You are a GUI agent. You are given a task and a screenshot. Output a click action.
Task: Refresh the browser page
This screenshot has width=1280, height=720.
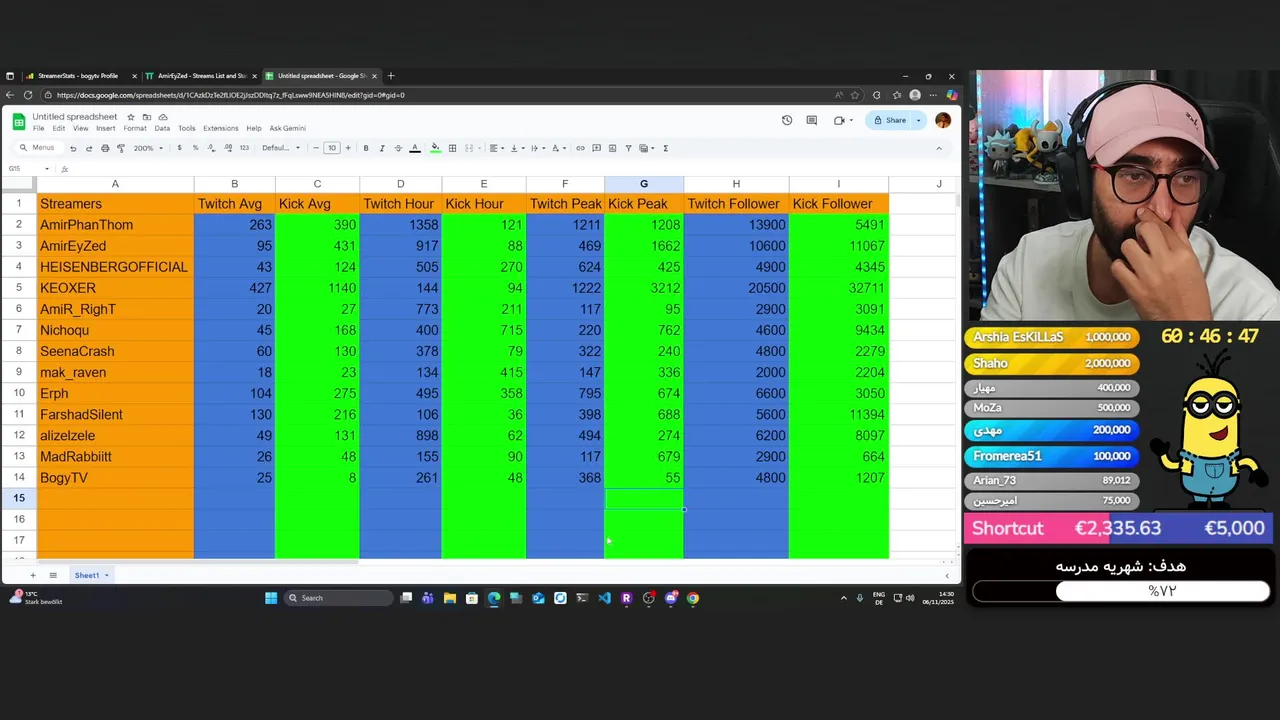pyautogui.click(x=28, y=95)
